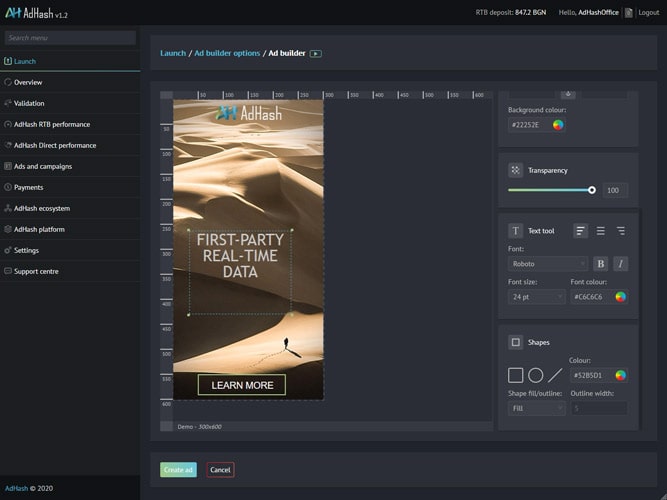The height and width of the screenshot is (500, 667).
Task: Click the Search menu input field
Action: point(70,38)
